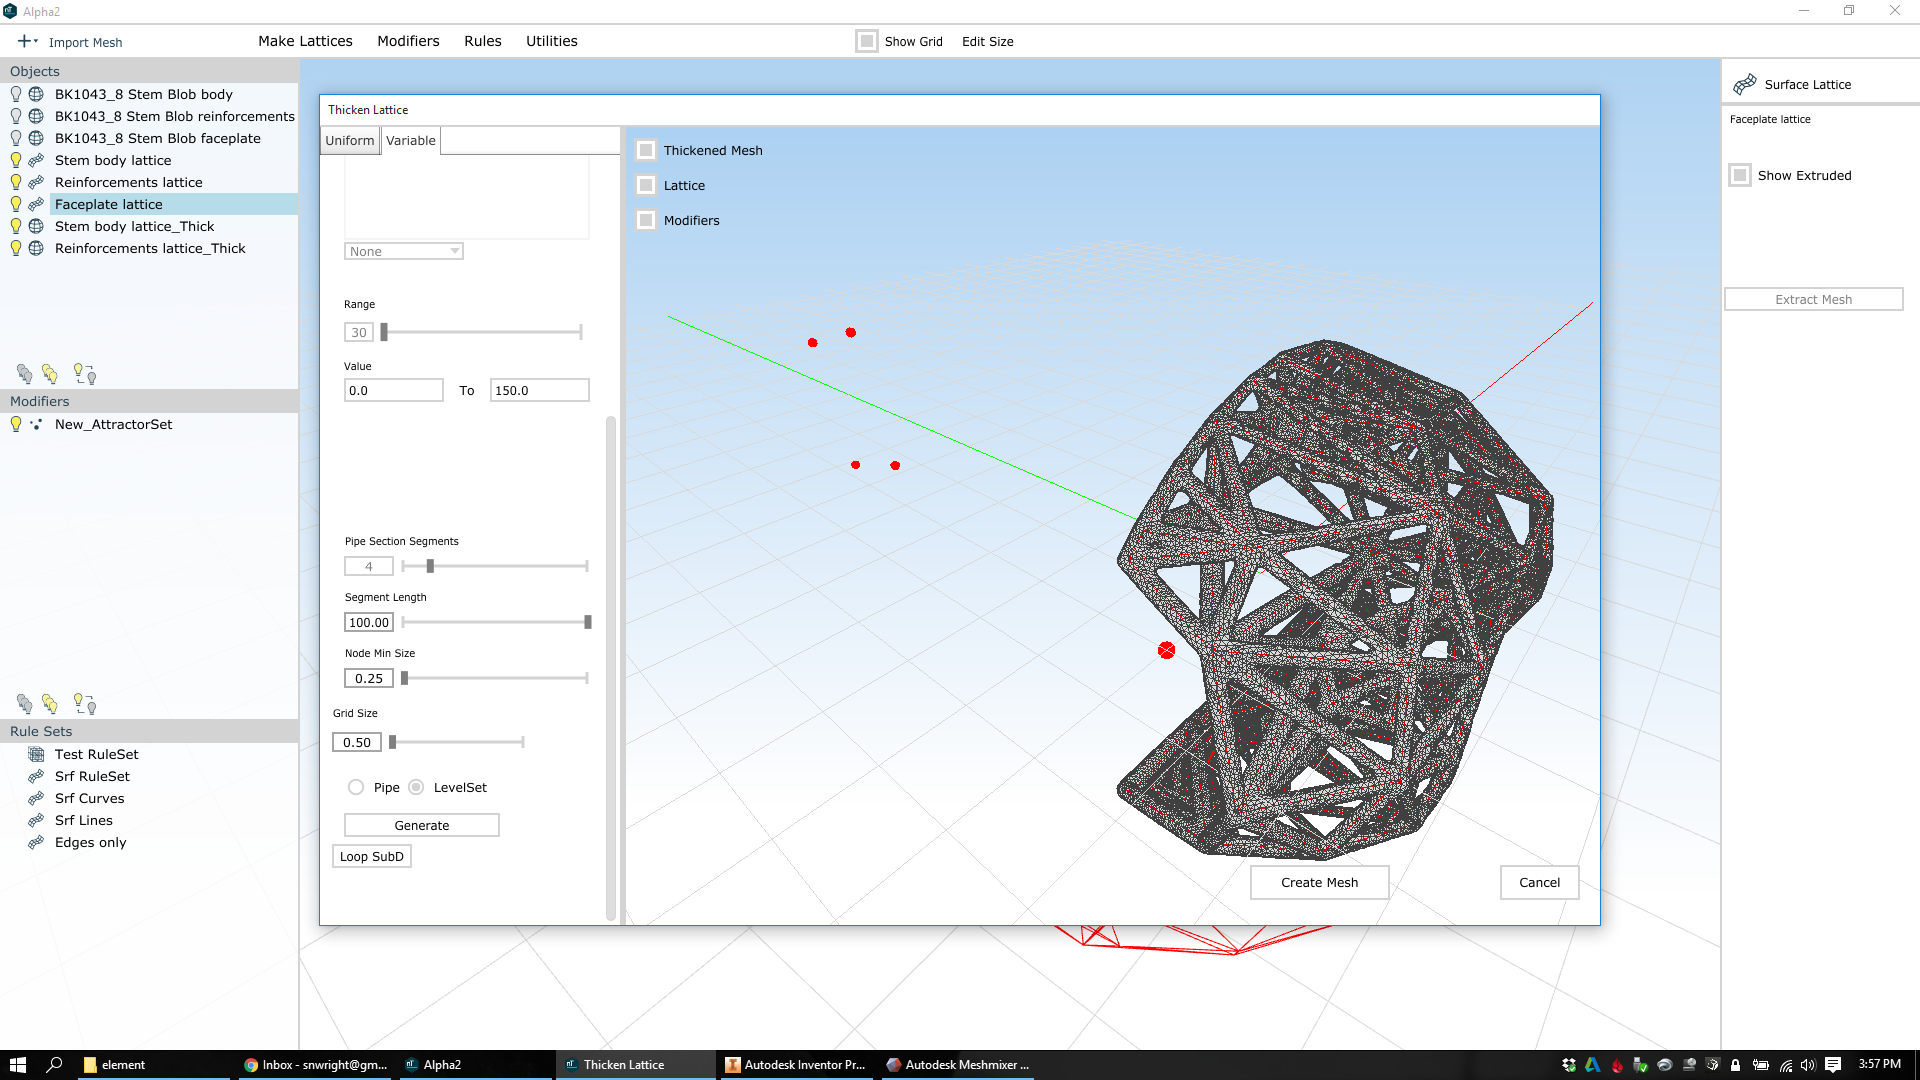The image size is (1920, 1080).
Task: Toggle visibility bulb for Reinforcements lattice
Action: coord(16,182)
